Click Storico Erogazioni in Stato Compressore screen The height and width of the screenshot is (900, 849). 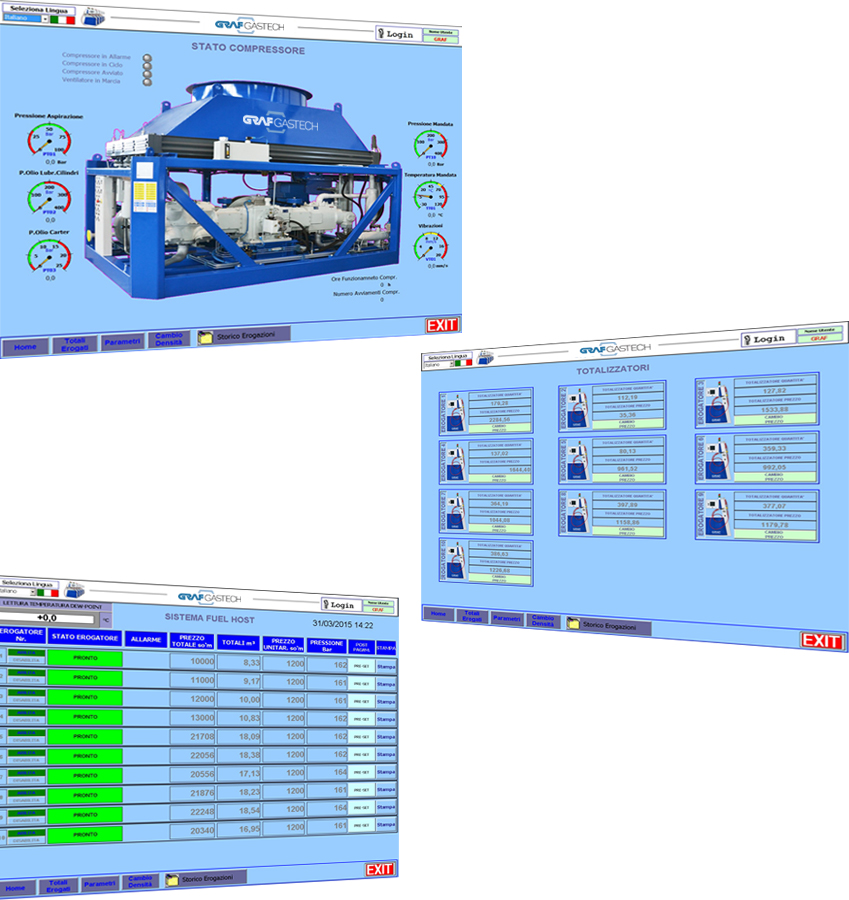[243, 336]
